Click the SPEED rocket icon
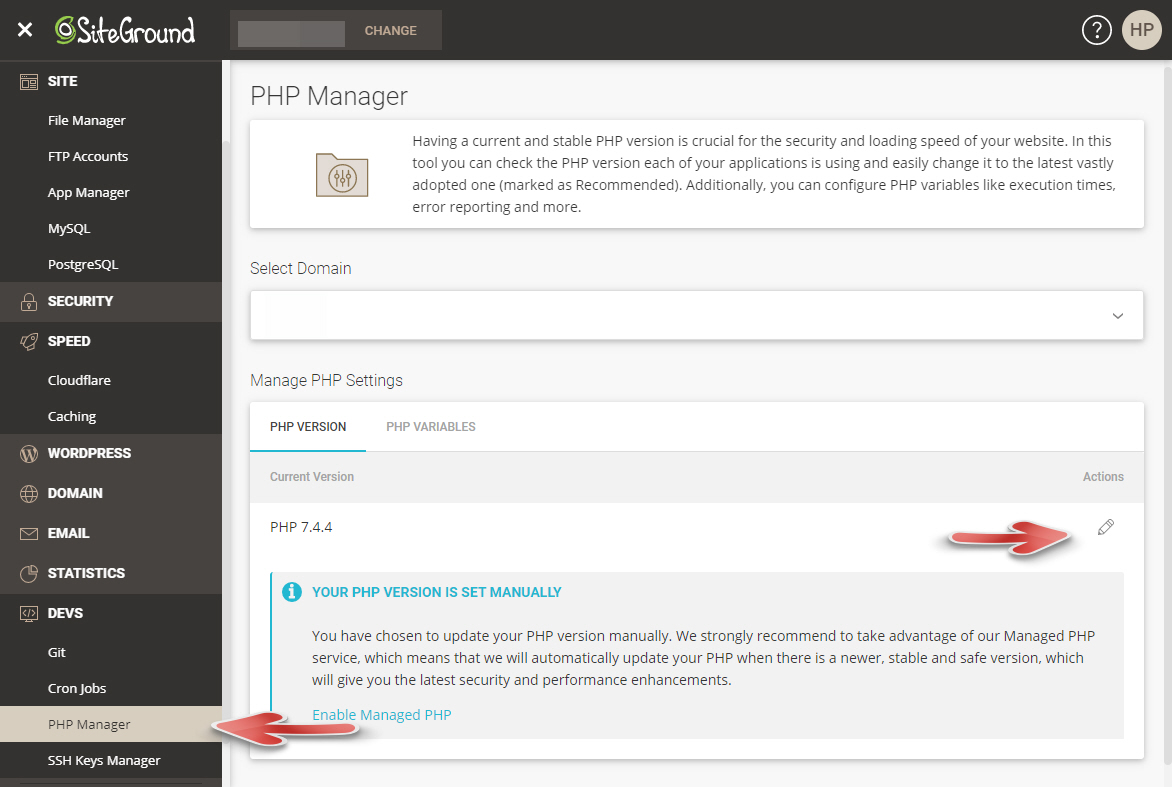 coord(28,342)
